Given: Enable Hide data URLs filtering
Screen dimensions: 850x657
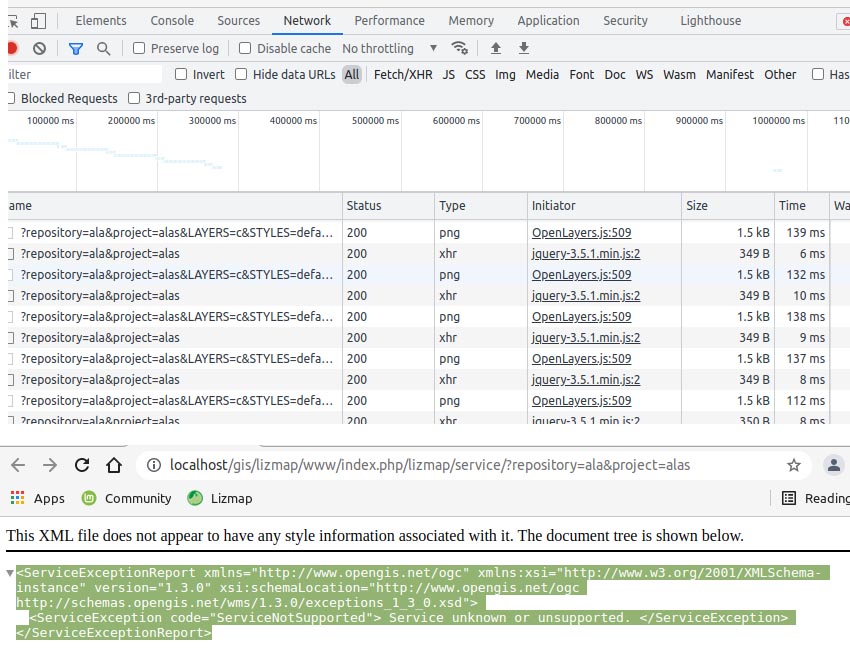Looking at the screenshot, I should tap(241, 74).
